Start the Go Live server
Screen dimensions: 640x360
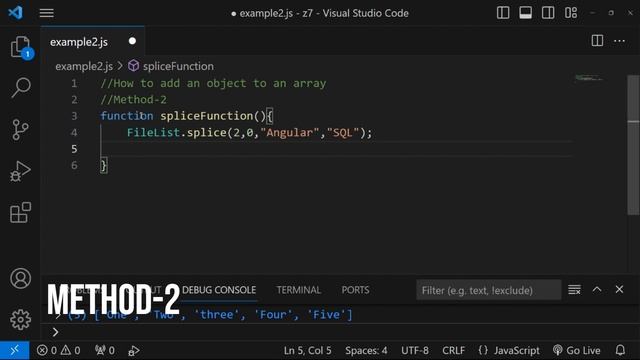click(x=576, y=351)
